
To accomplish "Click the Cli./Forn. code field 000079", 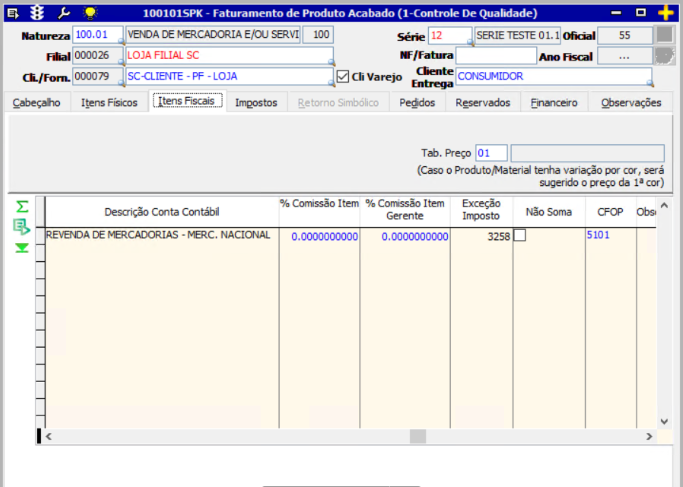I will 98,77.
